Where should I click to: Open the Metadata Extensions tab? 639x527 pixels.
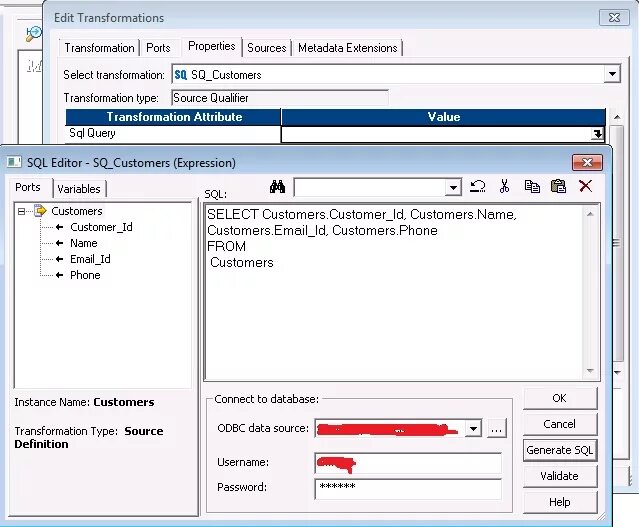(x=348, y=48)
